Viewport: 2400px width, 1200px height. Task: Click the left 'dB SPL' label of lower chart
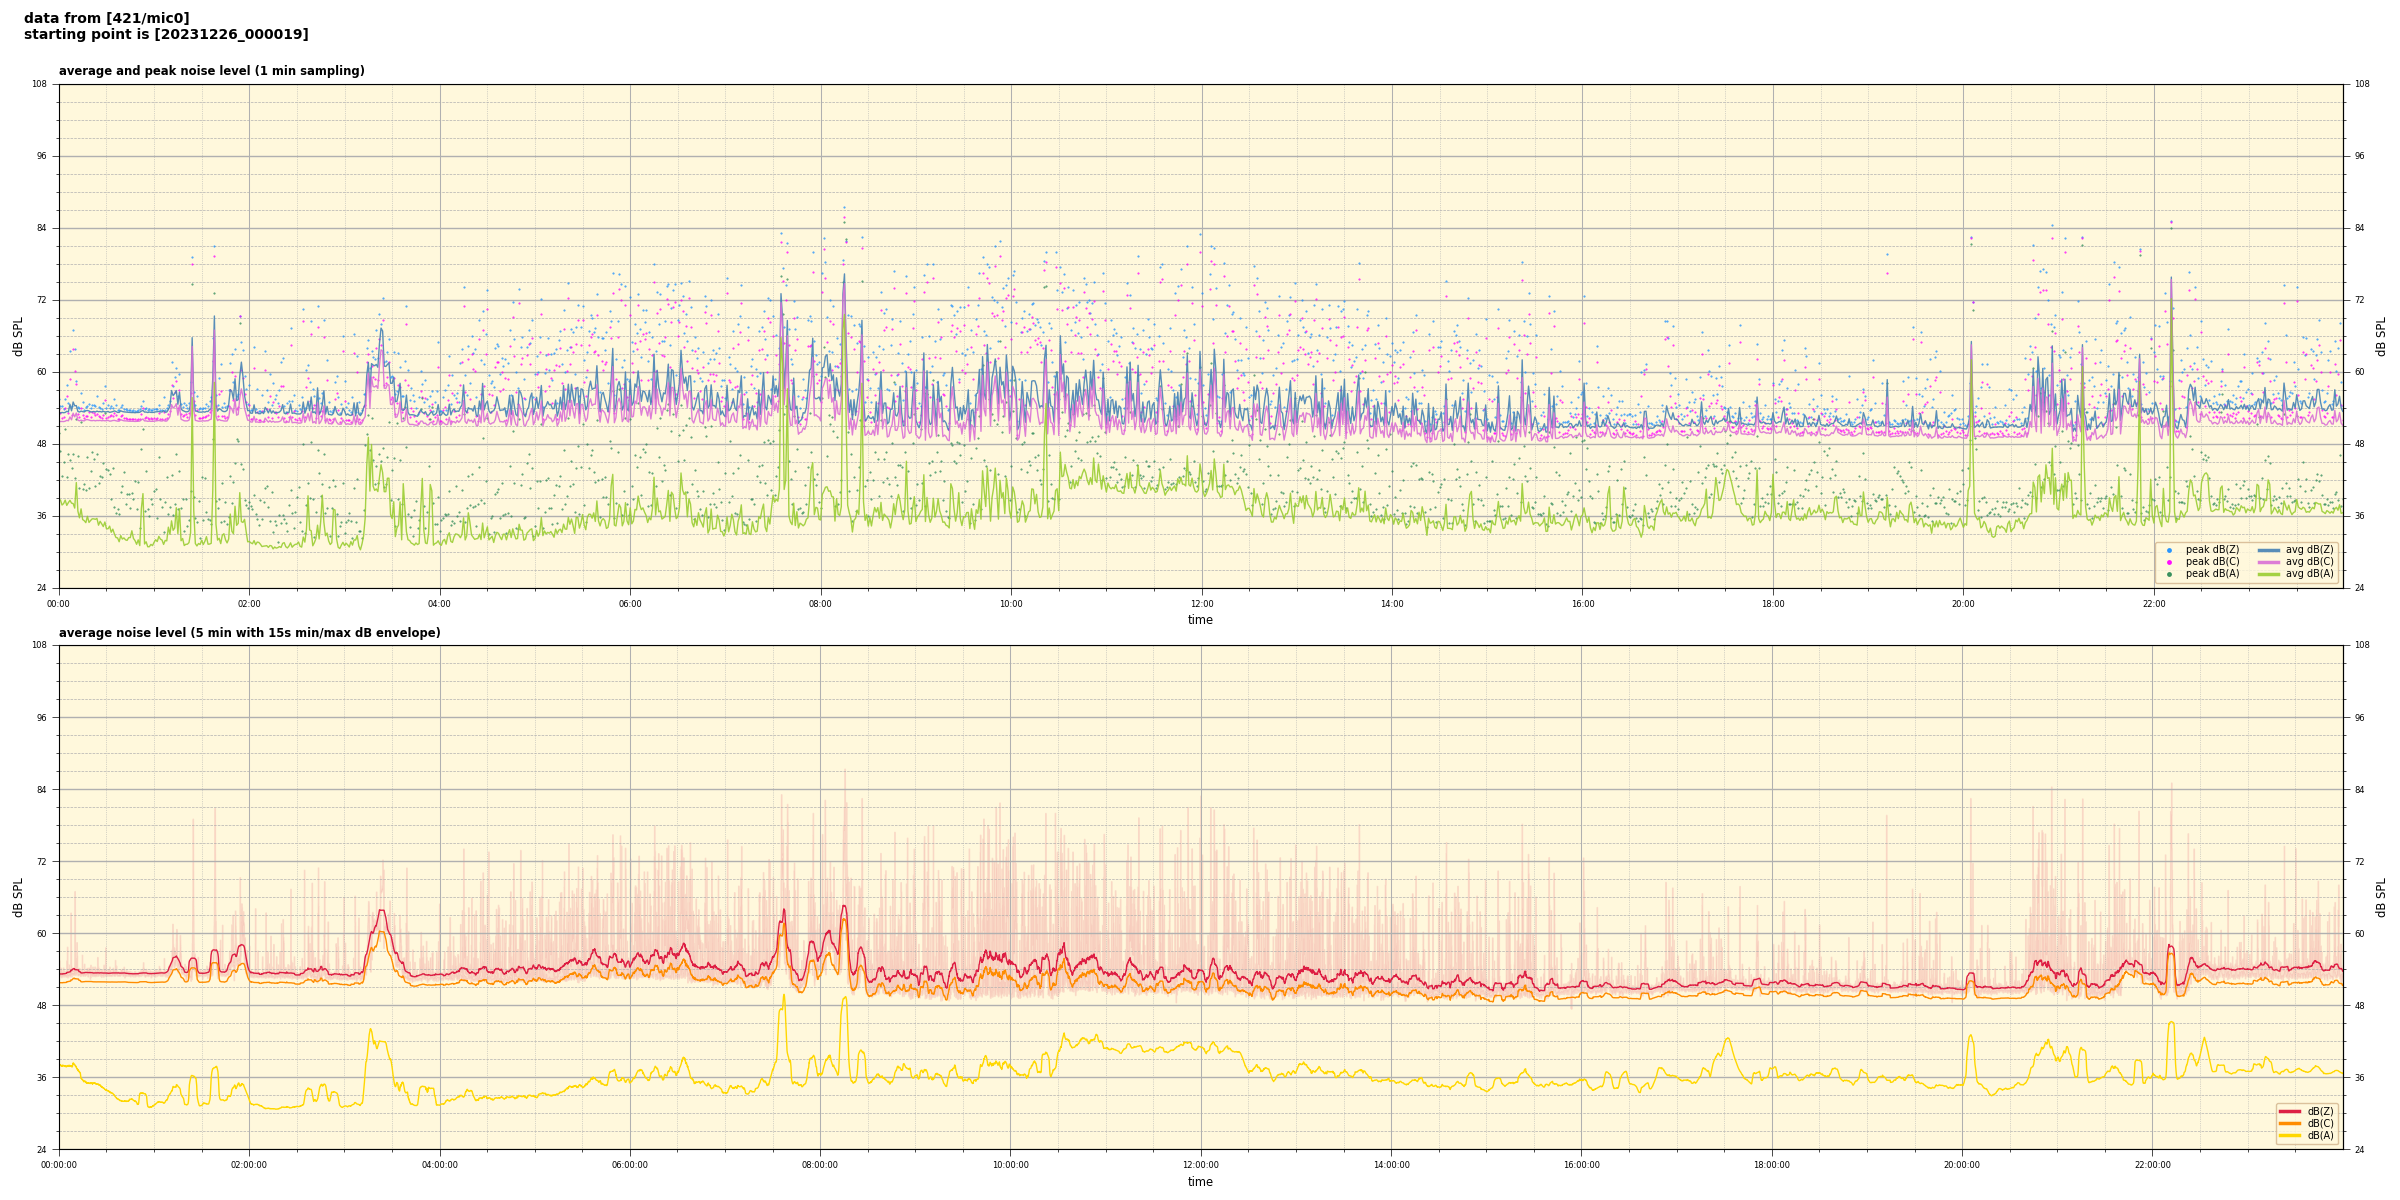tap(18, 897)
